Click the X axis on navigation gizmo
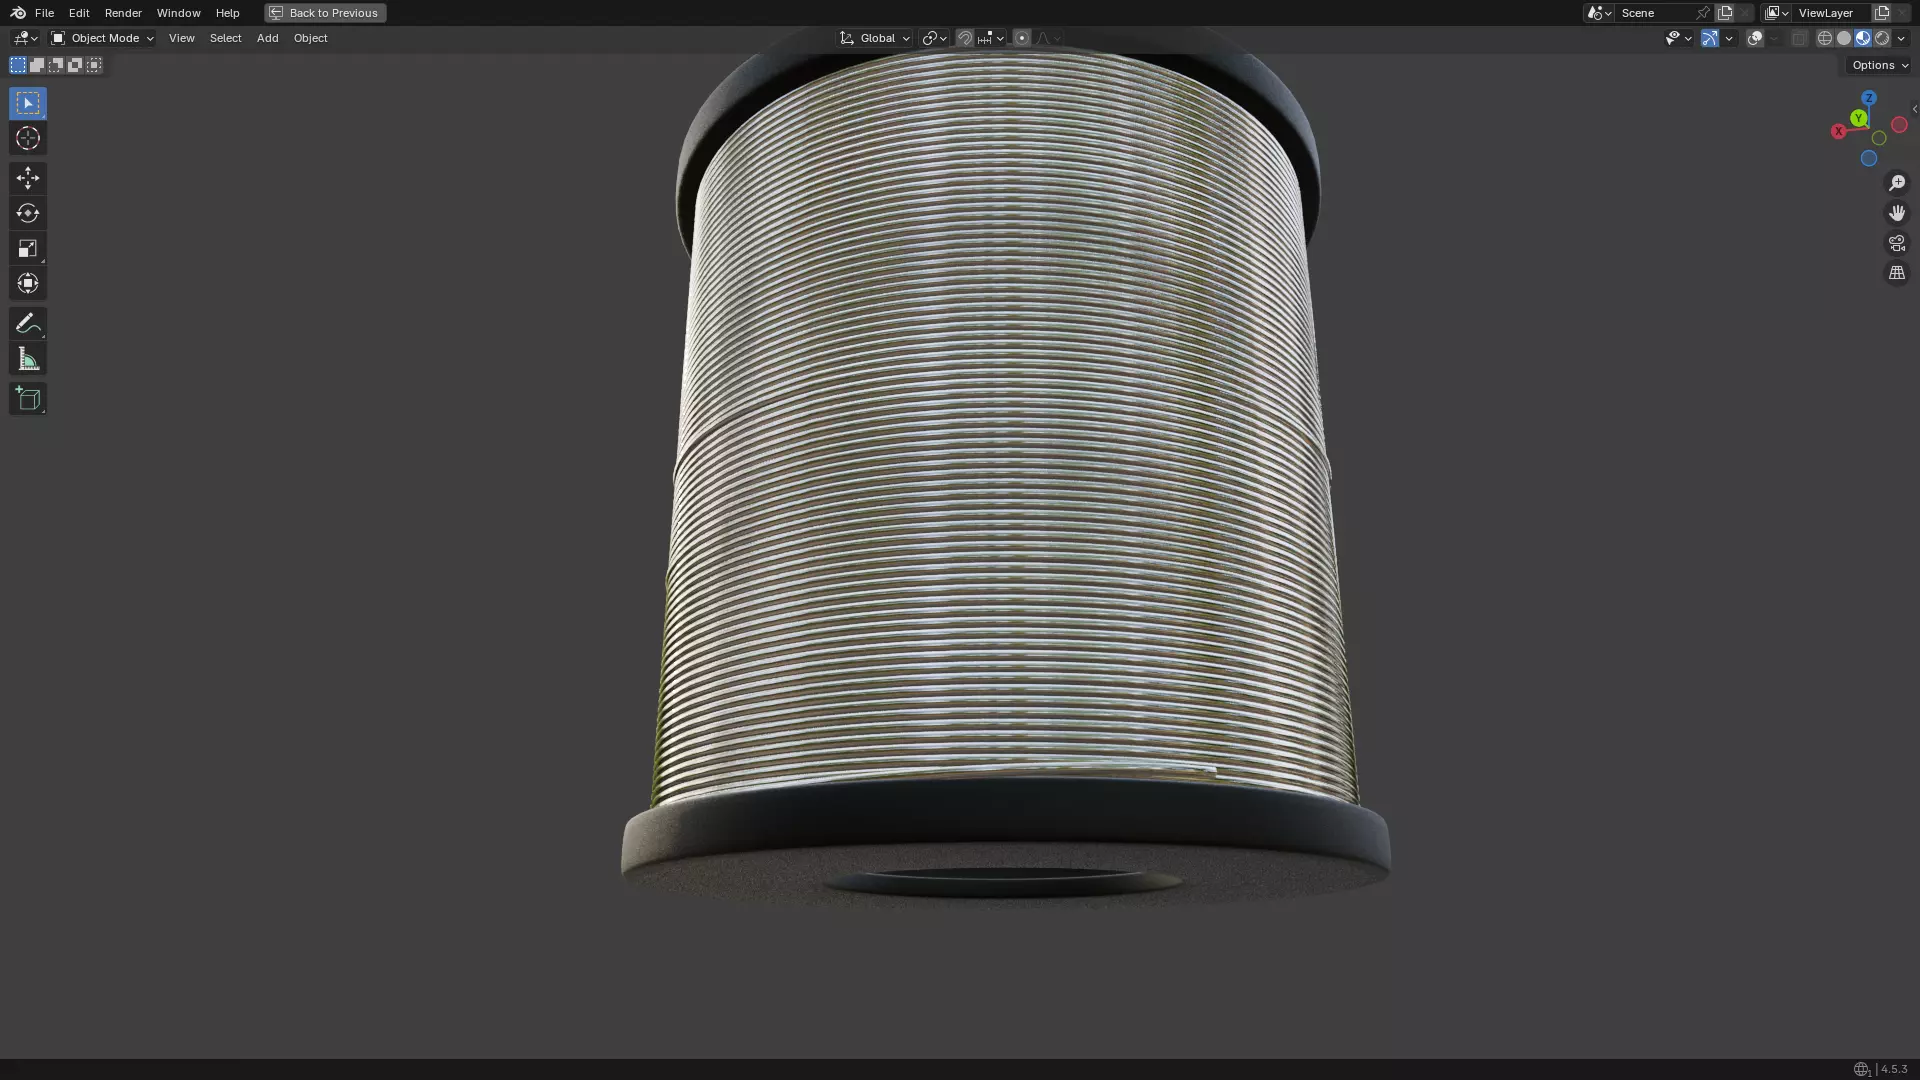 (x=1838, y=131)
